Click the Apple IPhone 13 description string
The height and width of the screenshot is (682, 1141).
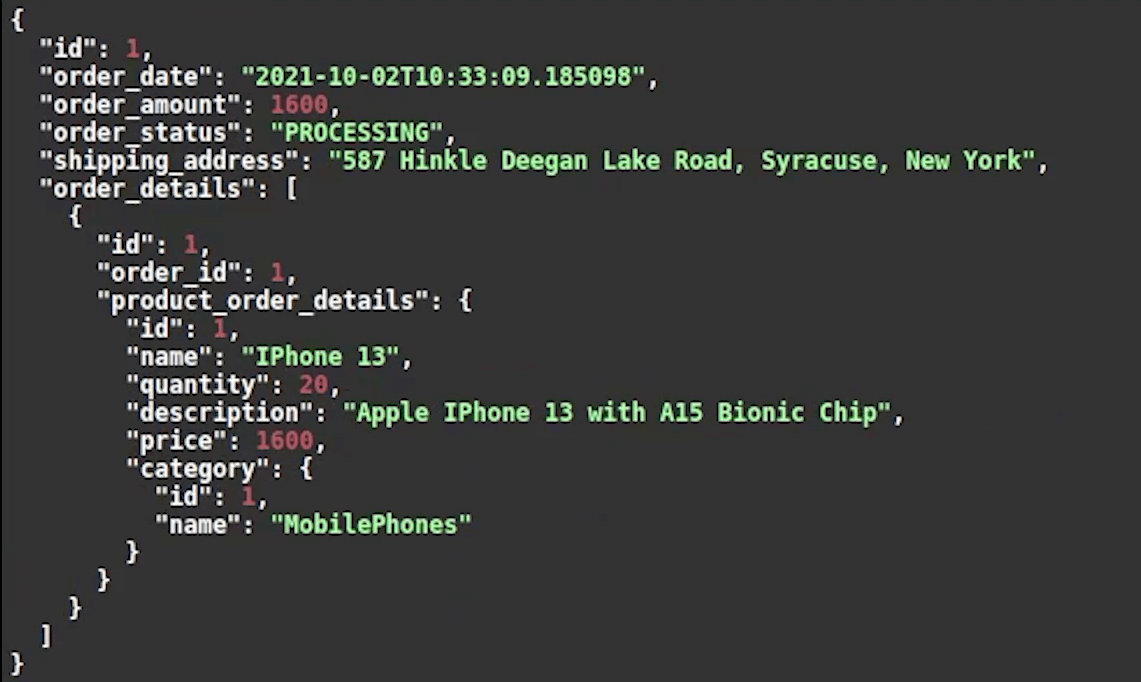(617, 413)
